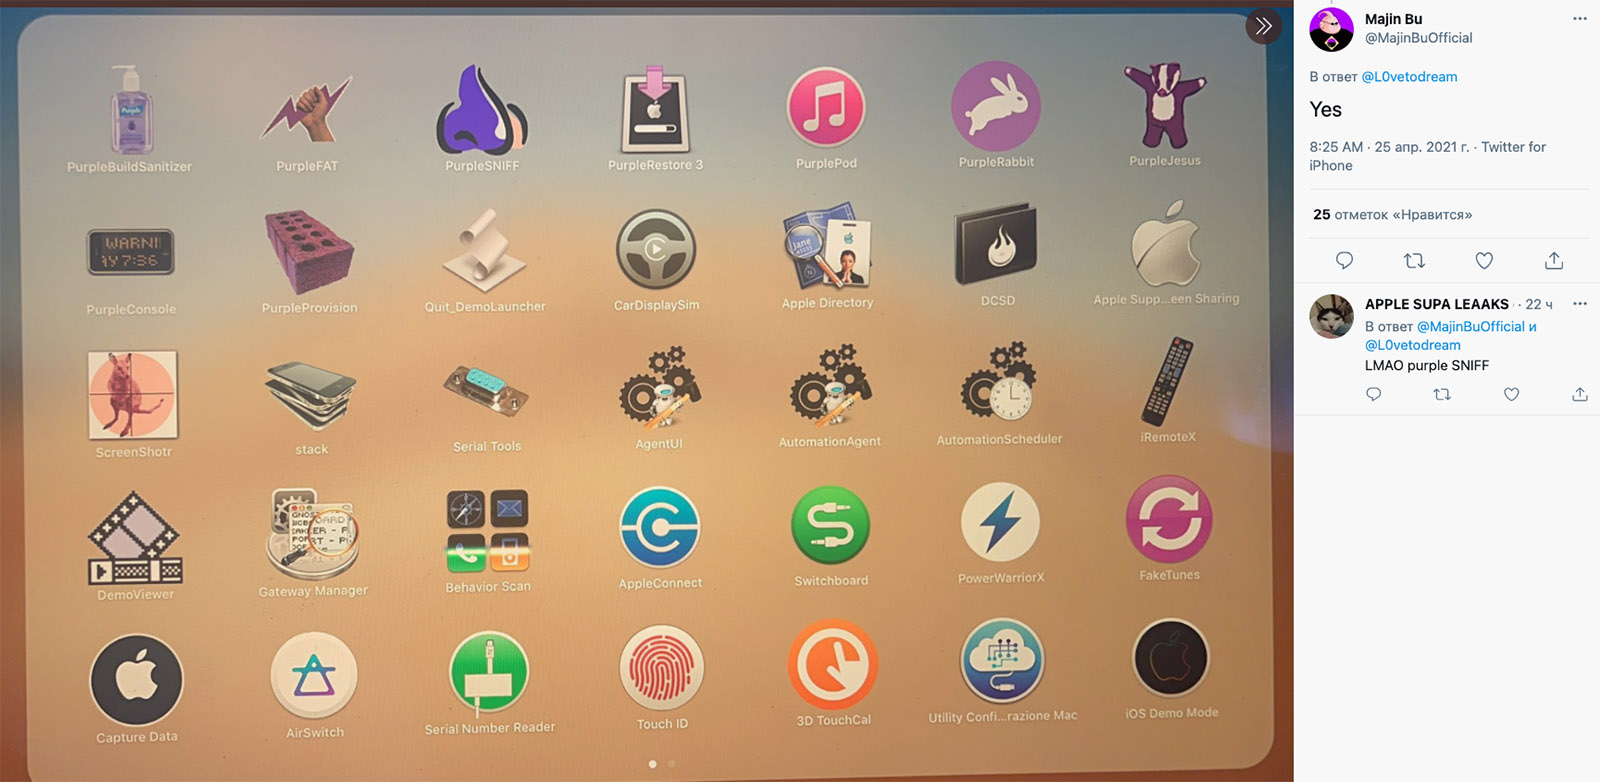Open Majin Bu profile avatar

point(1331,29)
